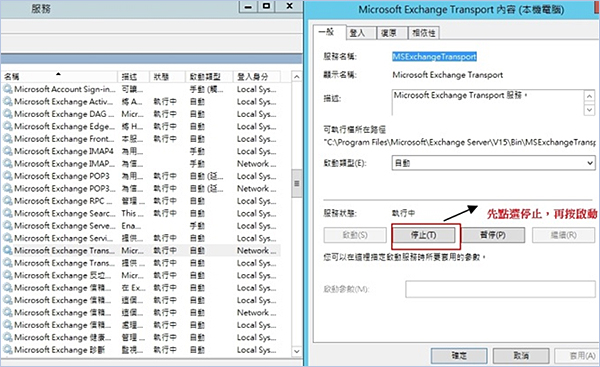Click the gear icon for Microsoft Exchange Activ...
600x367 pixels.
(8, 102)
